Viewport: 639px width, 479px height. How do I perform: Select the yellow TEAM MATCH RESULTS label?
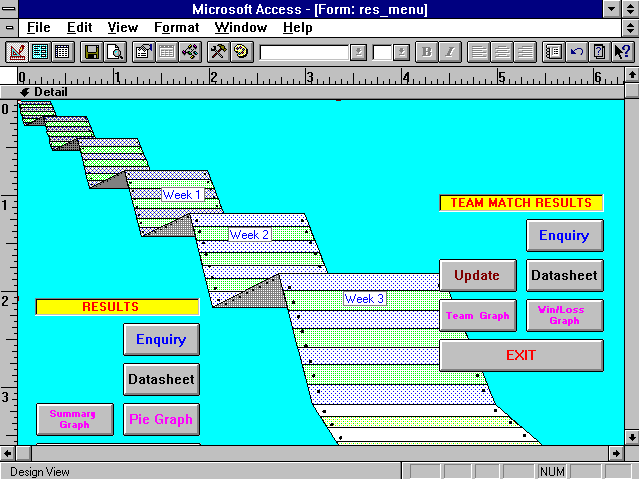point(521,202)
